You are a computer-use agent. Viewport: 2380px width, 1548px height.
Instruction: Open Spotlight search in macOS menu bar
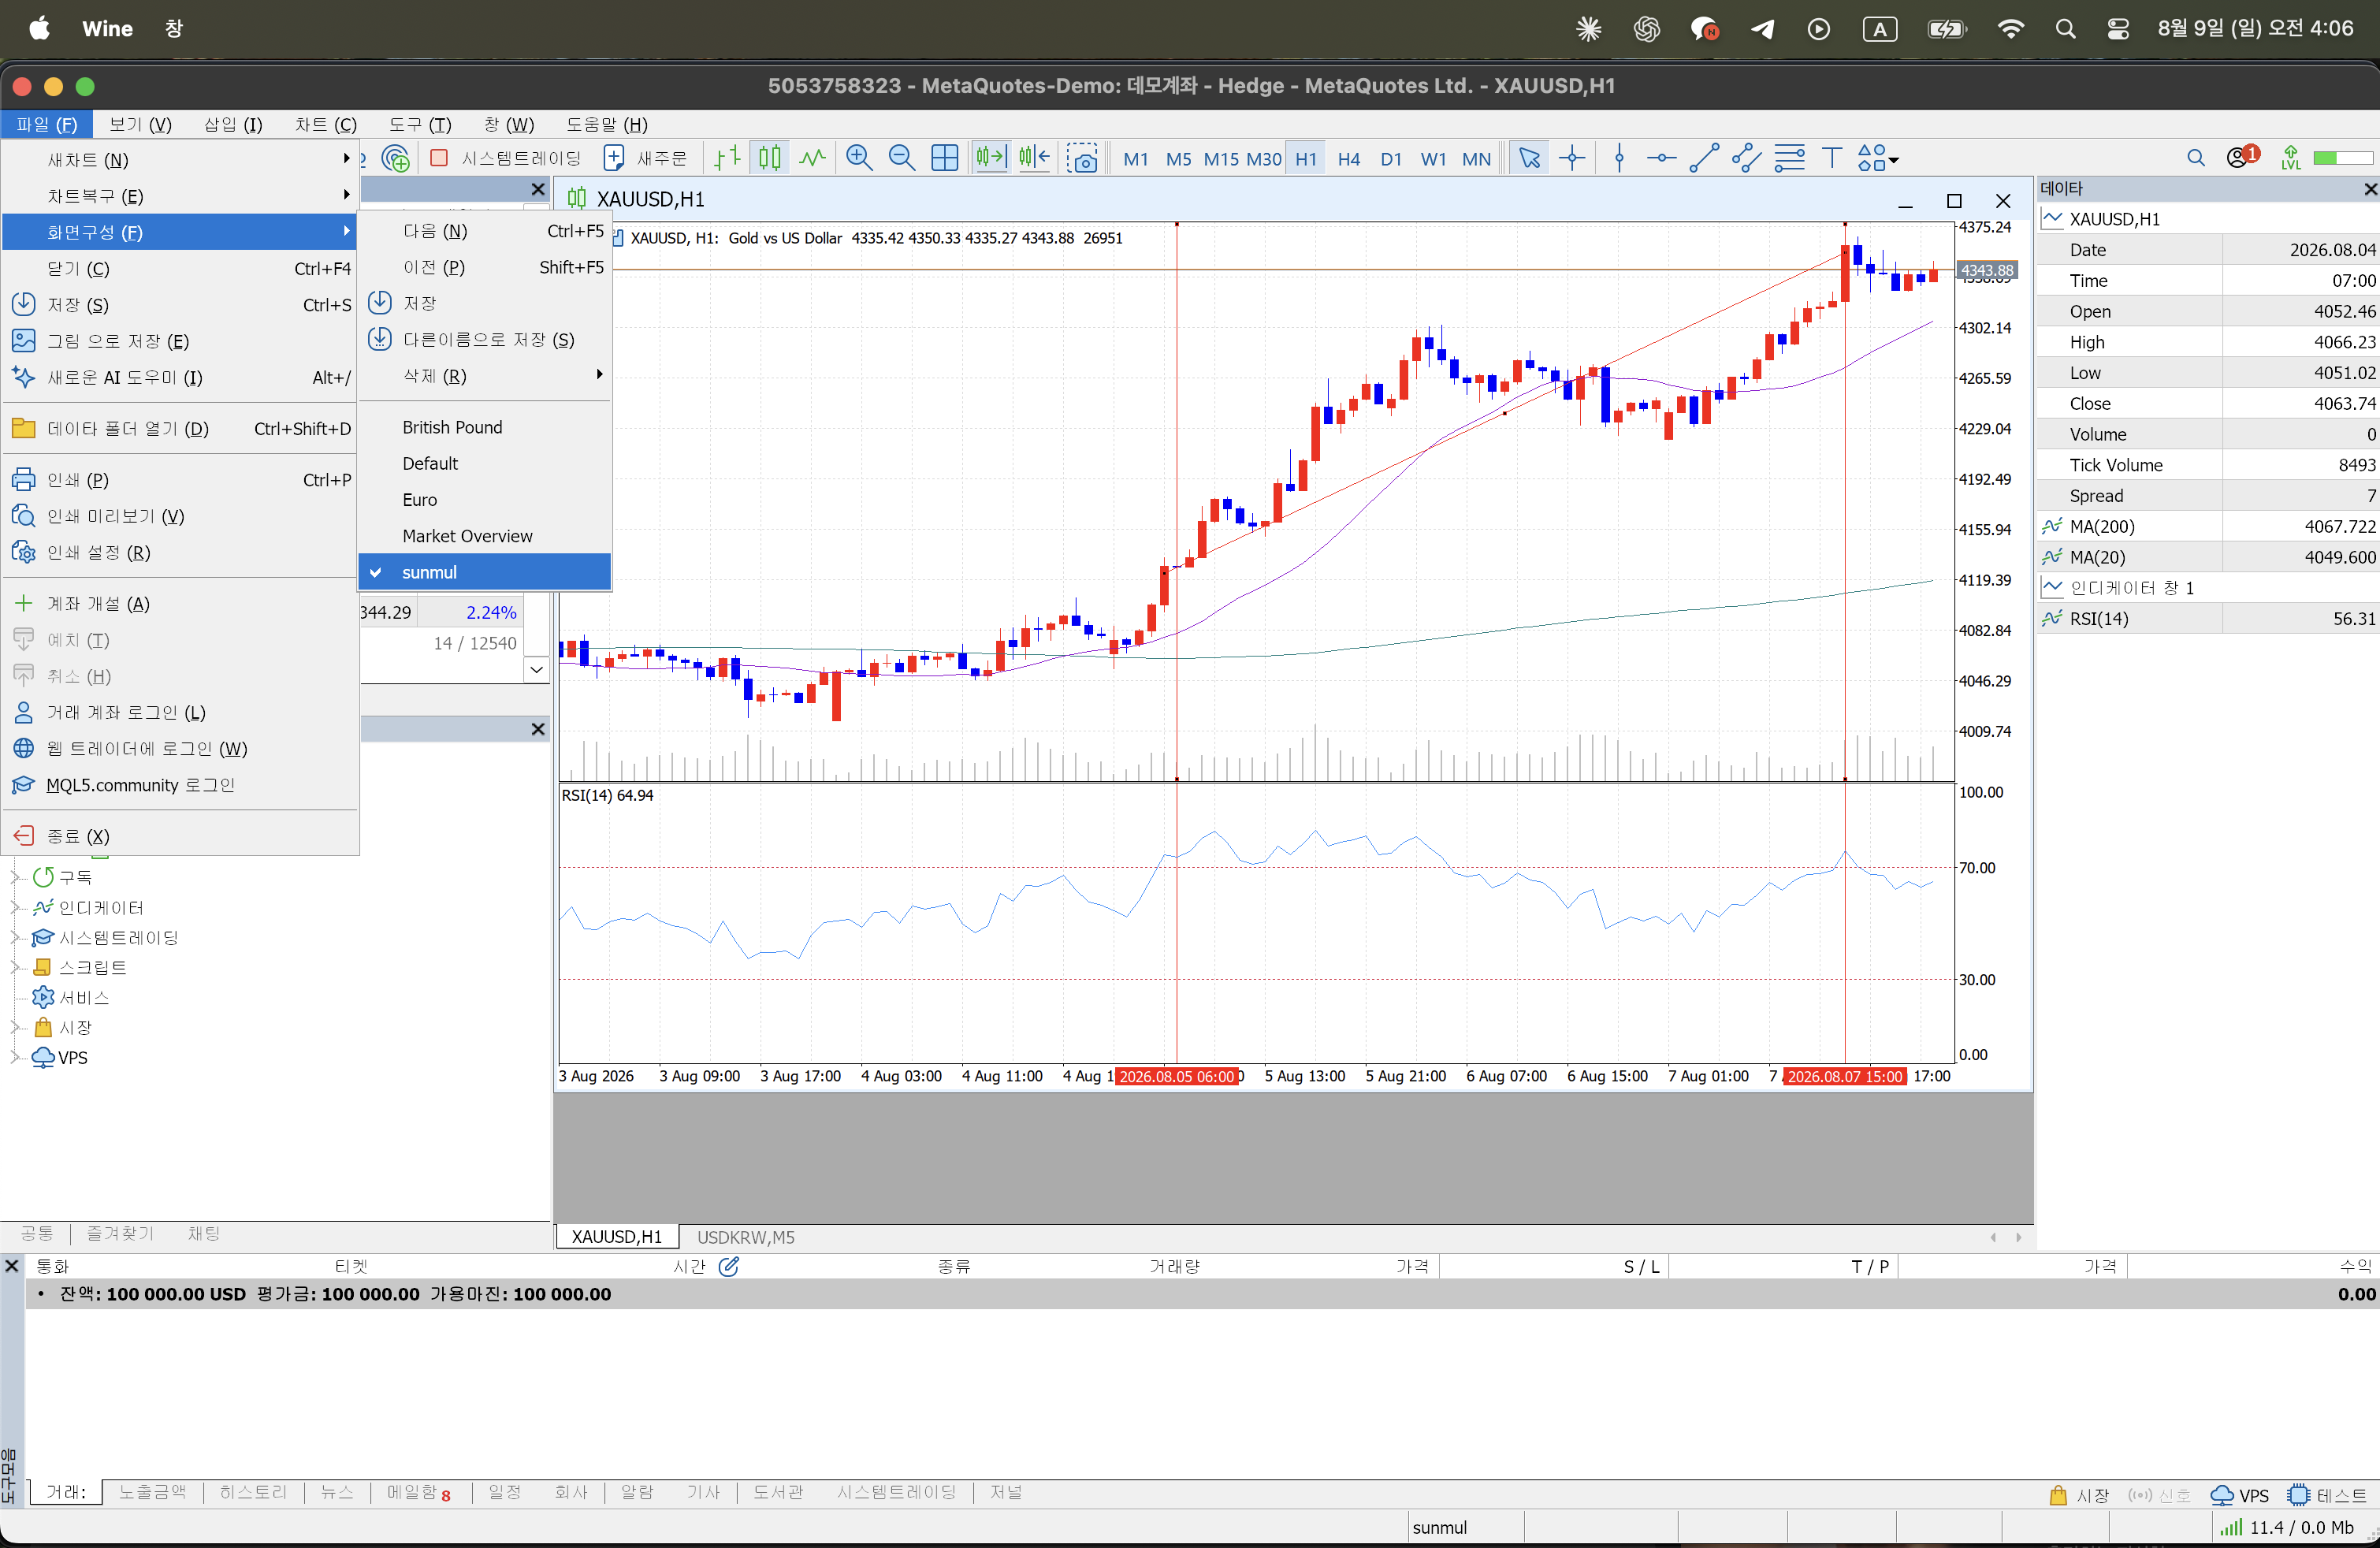tap(2065, 29)
